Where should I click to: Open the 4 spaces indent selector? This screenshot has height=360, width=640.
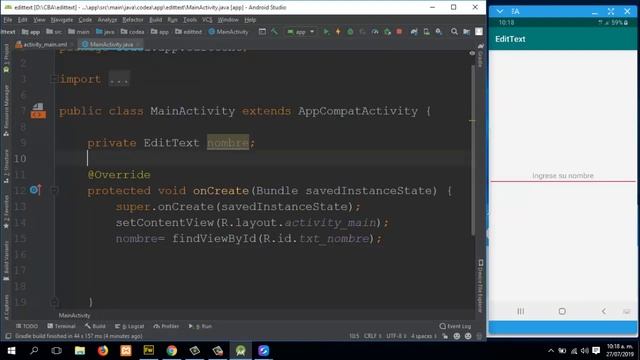[x=423, y=336]
